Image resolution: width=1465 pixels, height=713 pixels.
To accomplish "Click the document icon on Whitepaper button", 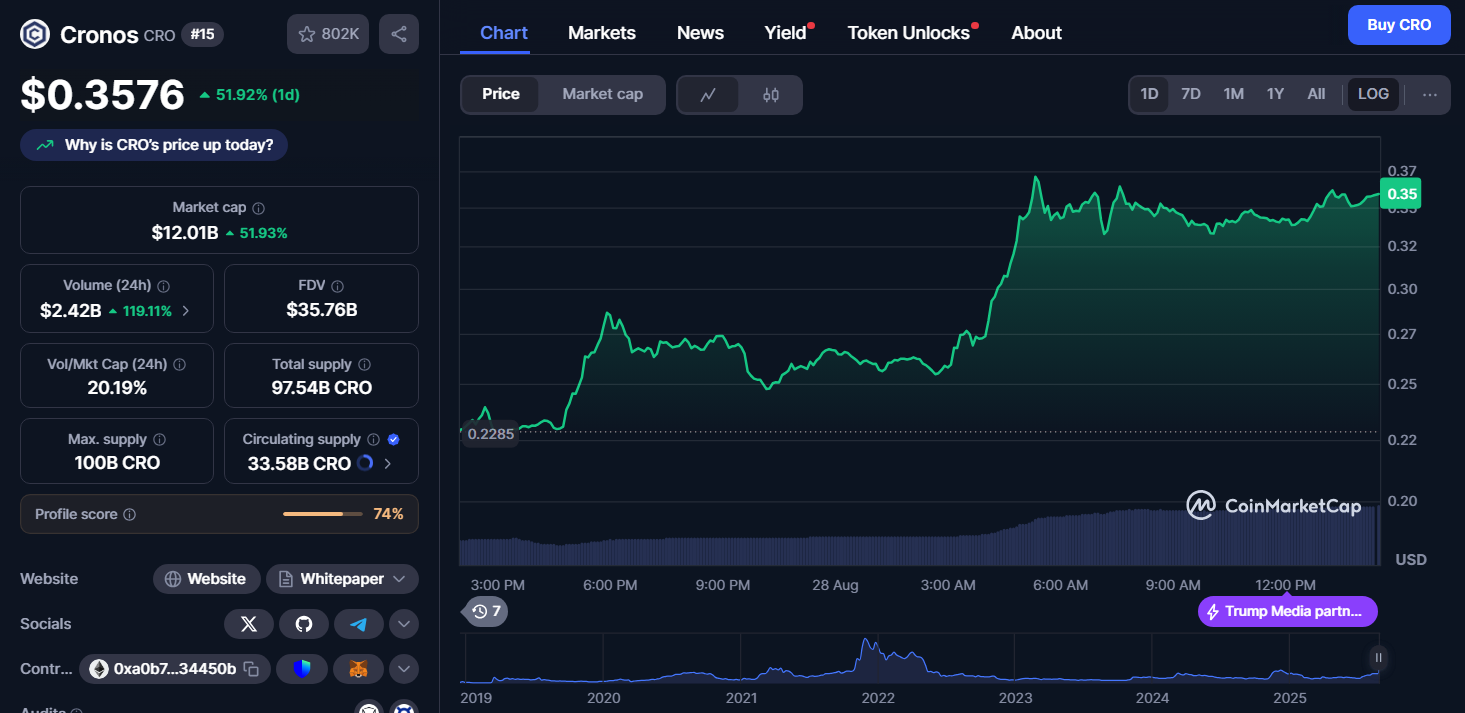I will (x=286, y=579).
